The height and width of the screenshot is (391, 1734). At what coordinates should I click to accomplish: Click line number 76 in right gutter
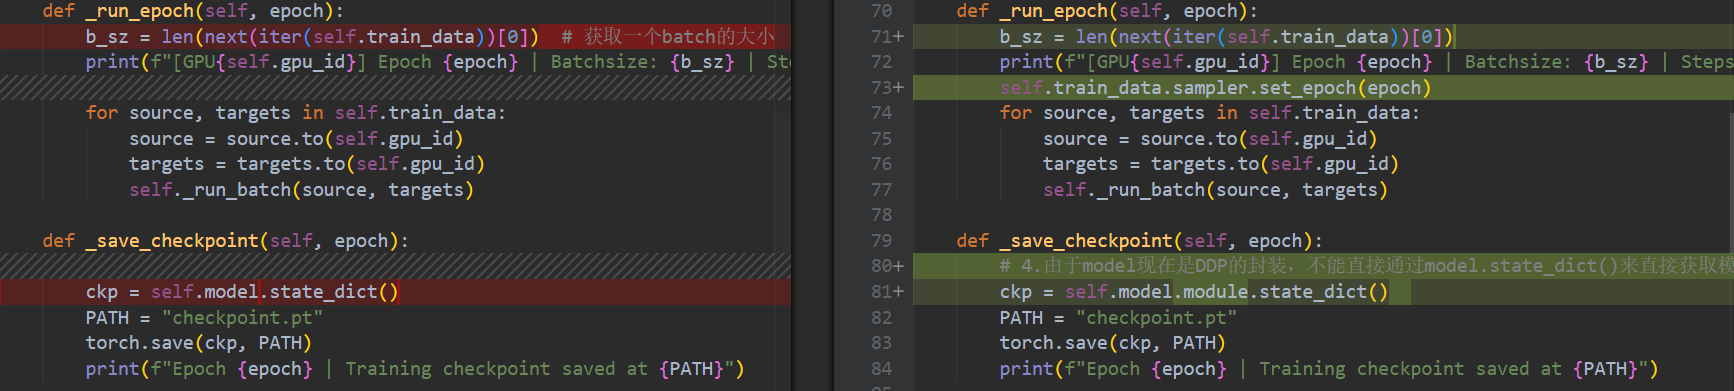pyautogui.click(x=881, y=164)
